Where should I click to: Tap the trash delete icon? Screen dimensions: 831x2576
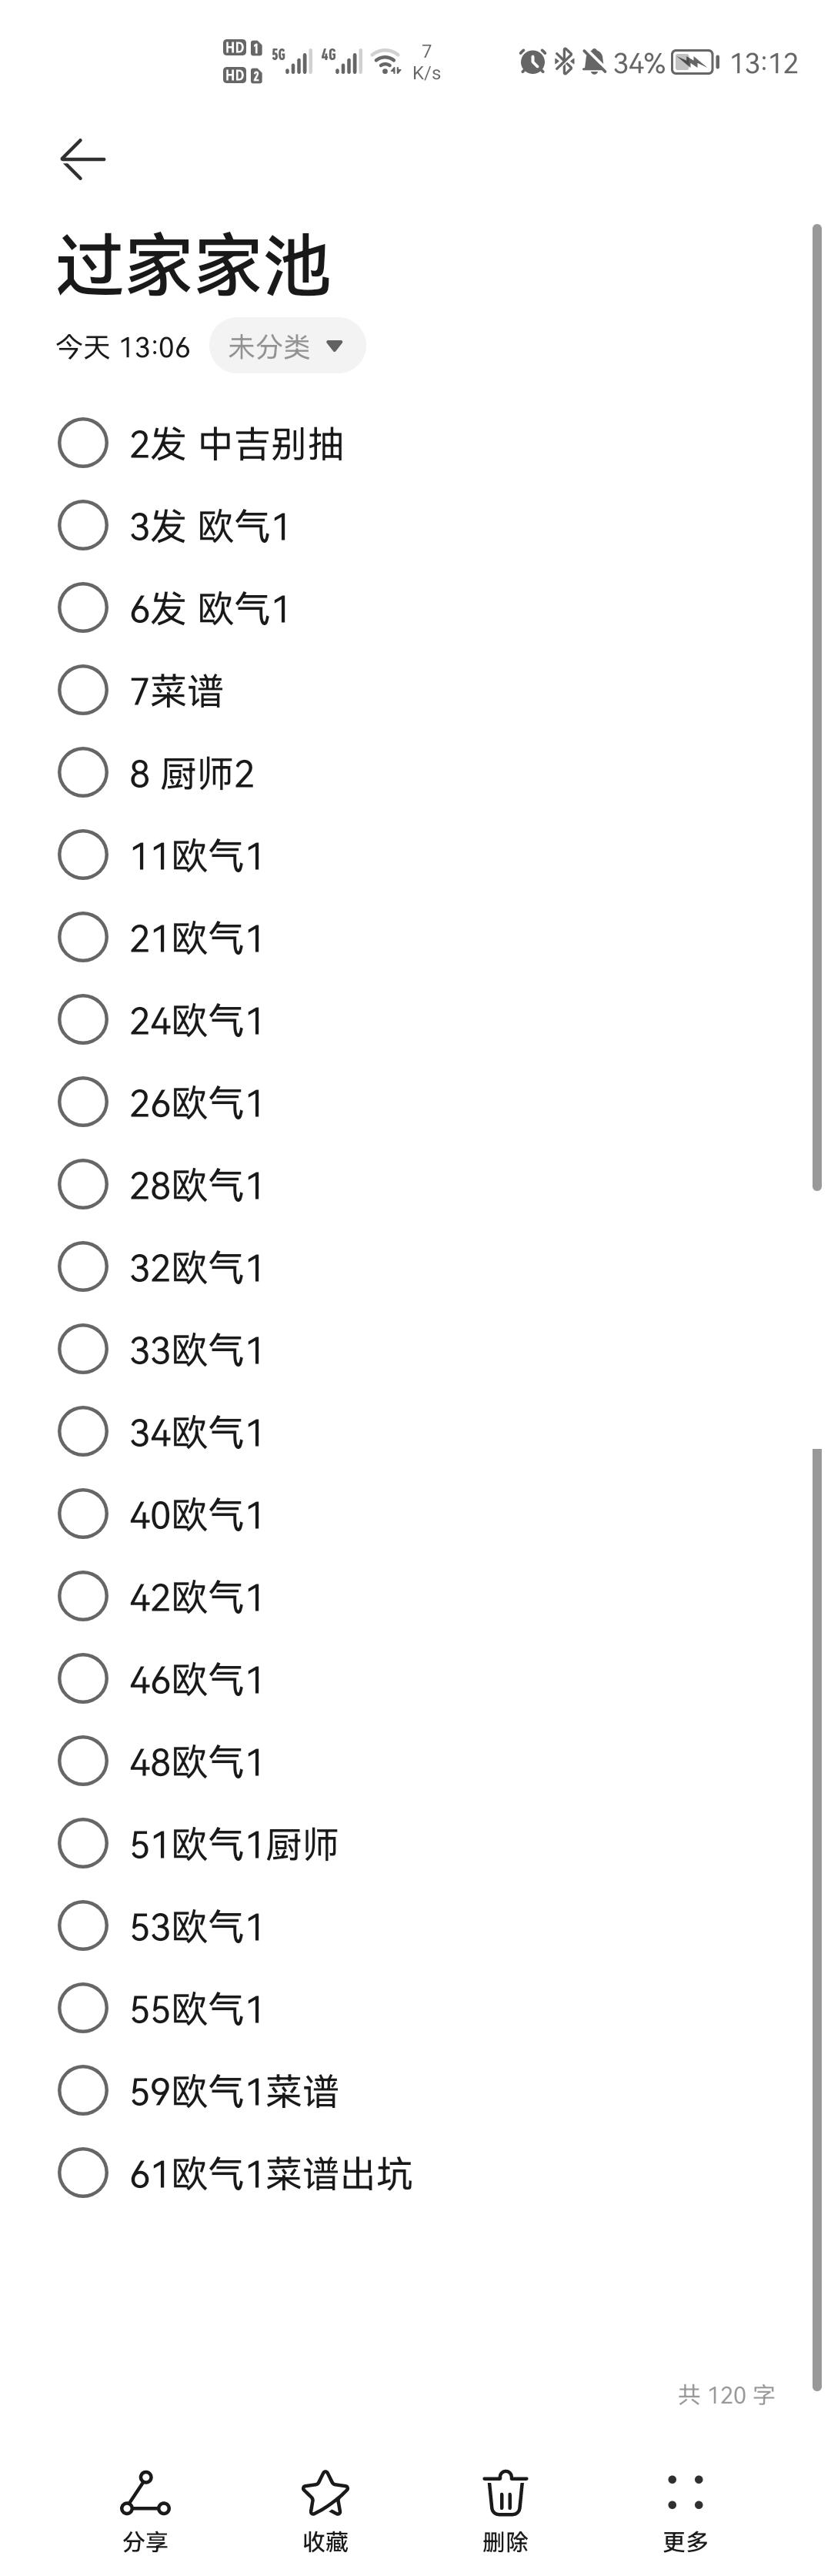point(505,2493)
